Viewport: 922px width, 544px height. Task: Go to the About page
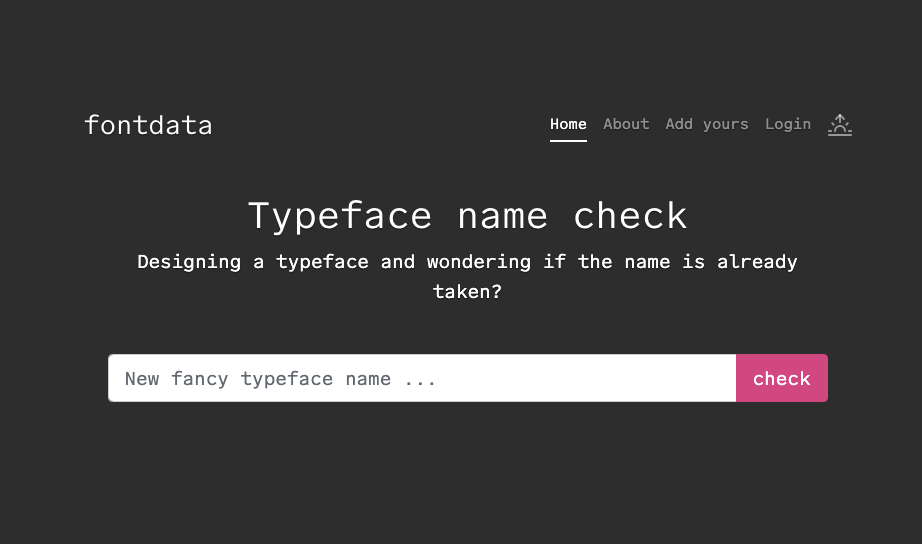coord(626,124)
